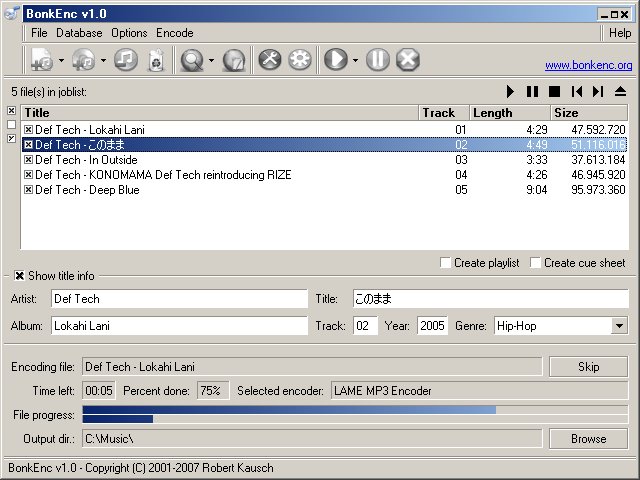Image resolution: width=640 pixels, height=480 pixels.
Task: Click the LAME MP3 Encoder field
Action: (x=479, y=391)
